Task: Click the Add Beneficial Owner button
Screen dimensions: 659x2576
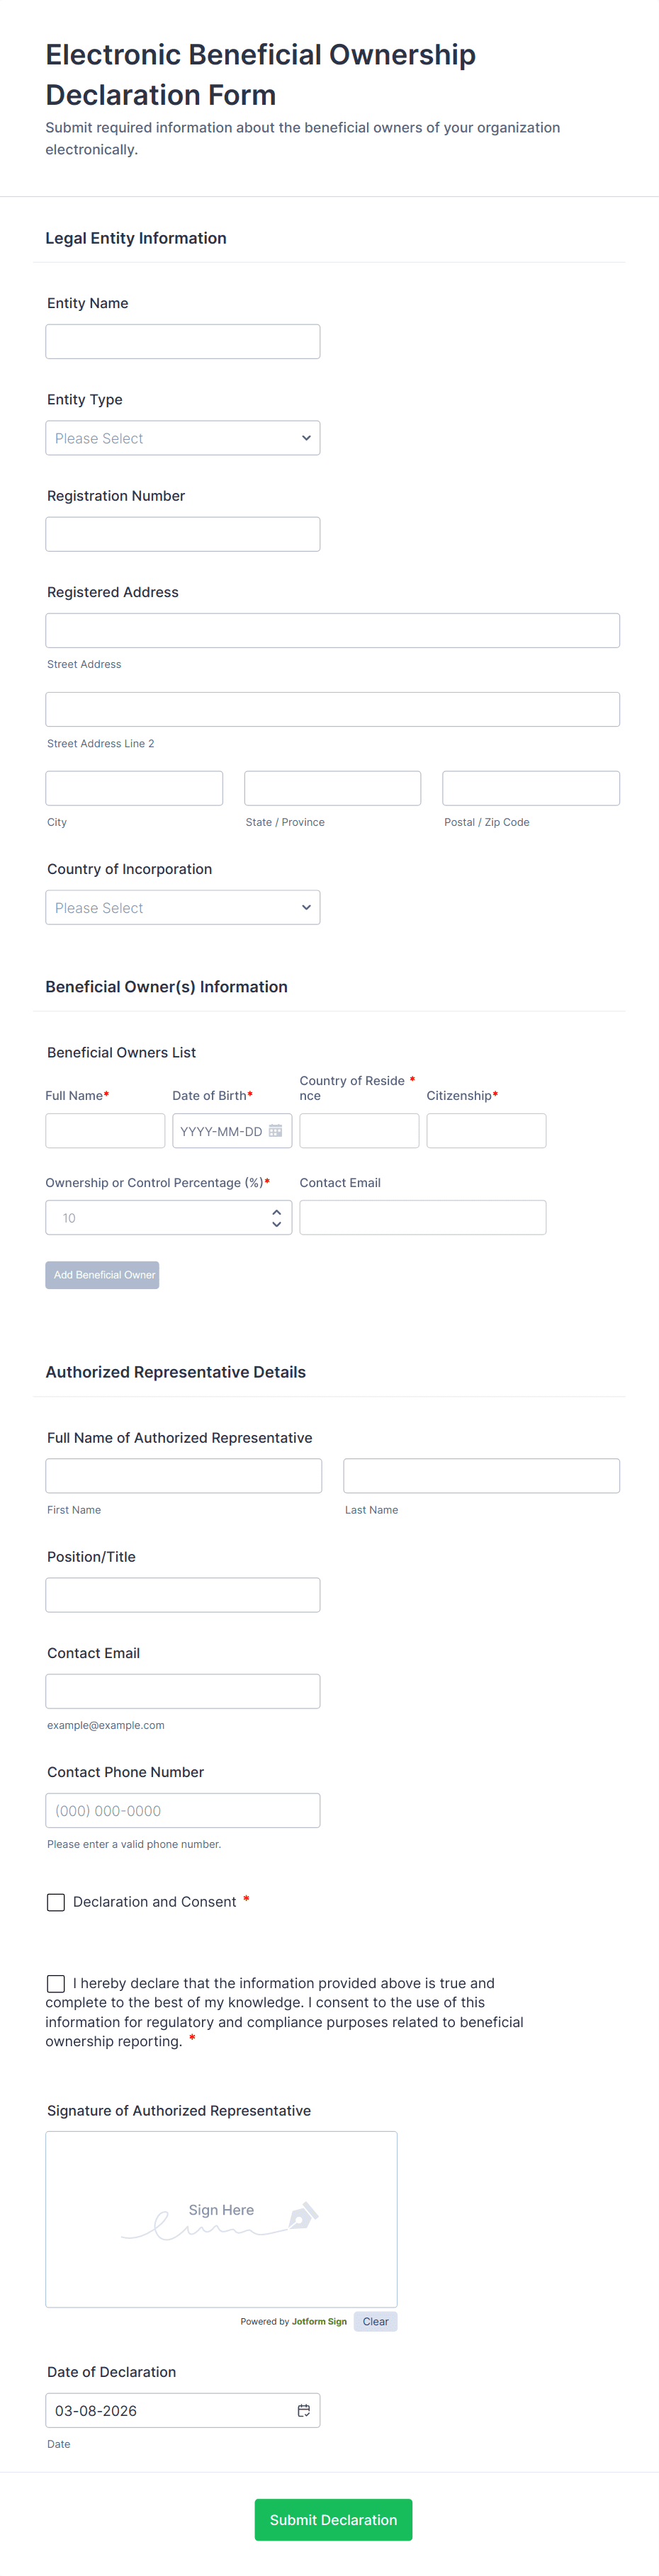Action: 102,1275
